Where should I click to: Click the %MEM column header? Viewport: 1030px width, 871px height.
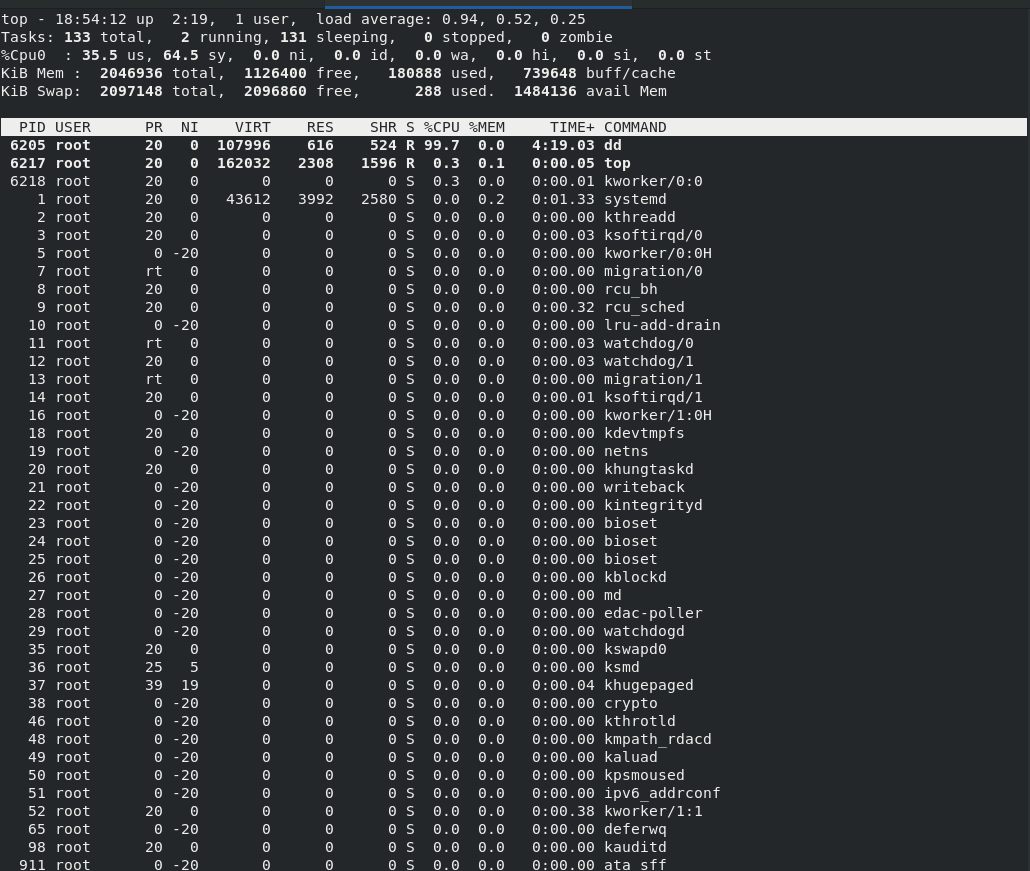point(487,127)
